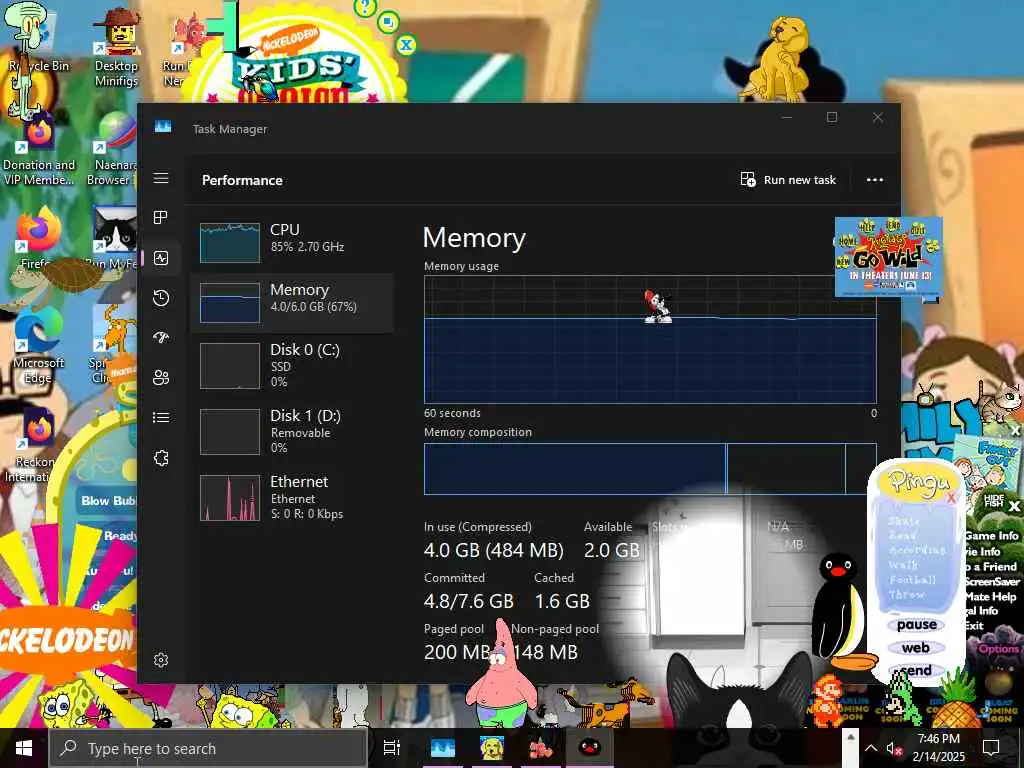Screen dimensions: 1024x768
Task: Close the Pingu widget with red X
Action: (951, 498)
